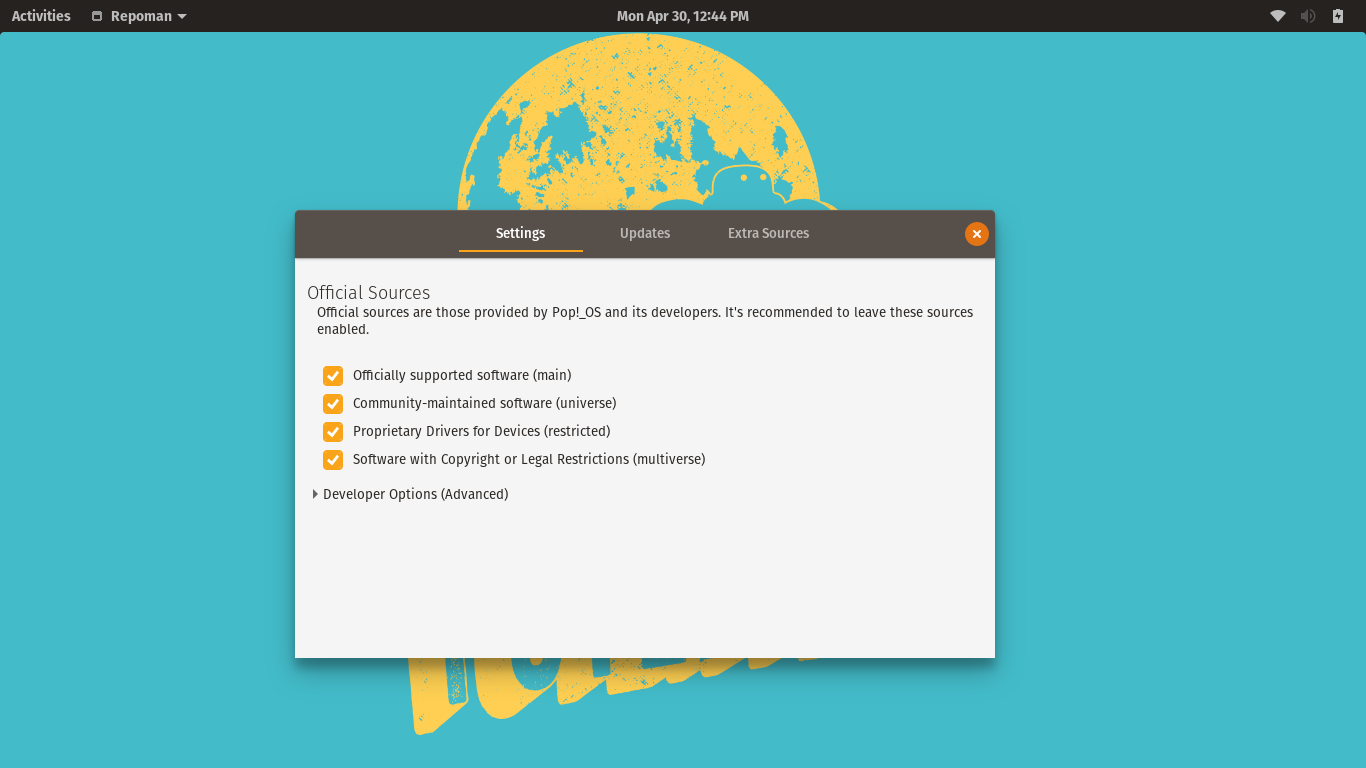
Task: Click the Official sources description paragraph
Action: [x=645, y=321]
